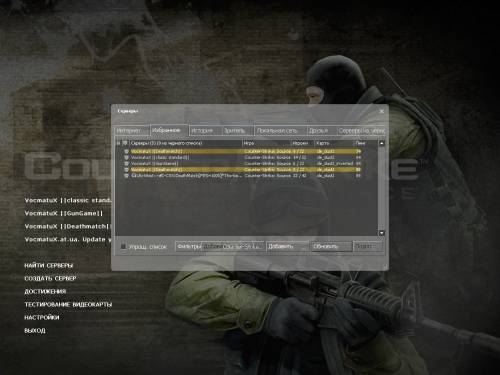500x375 pixels.
Task: Click the shield icon beside the classic standard server
Action: pyautogui.click(x=126, y=157)
